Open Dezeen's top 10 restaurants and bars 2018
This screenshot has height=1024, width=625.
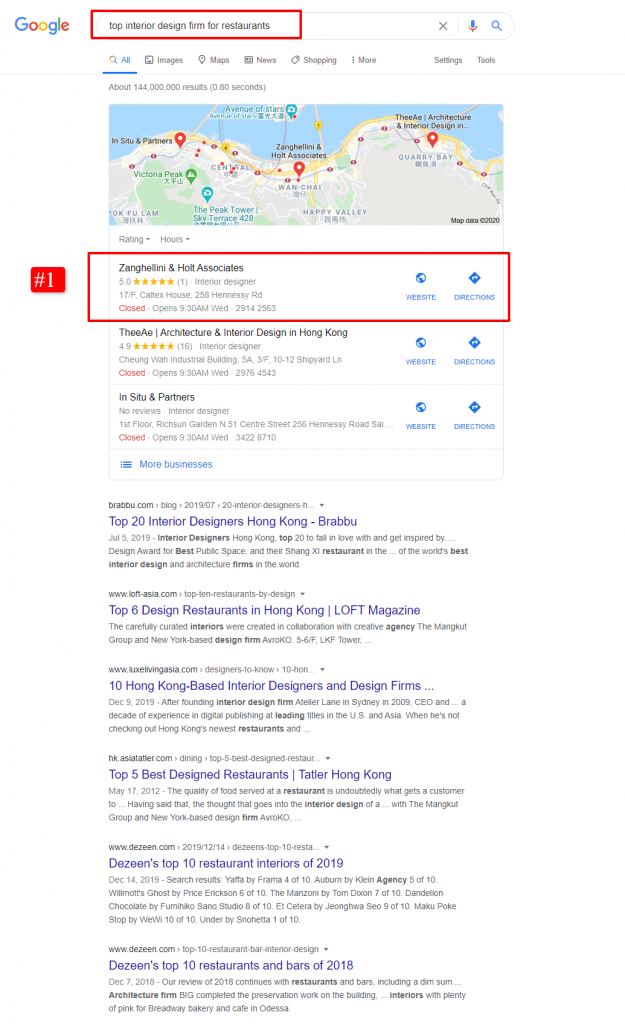tap(231, 965)
